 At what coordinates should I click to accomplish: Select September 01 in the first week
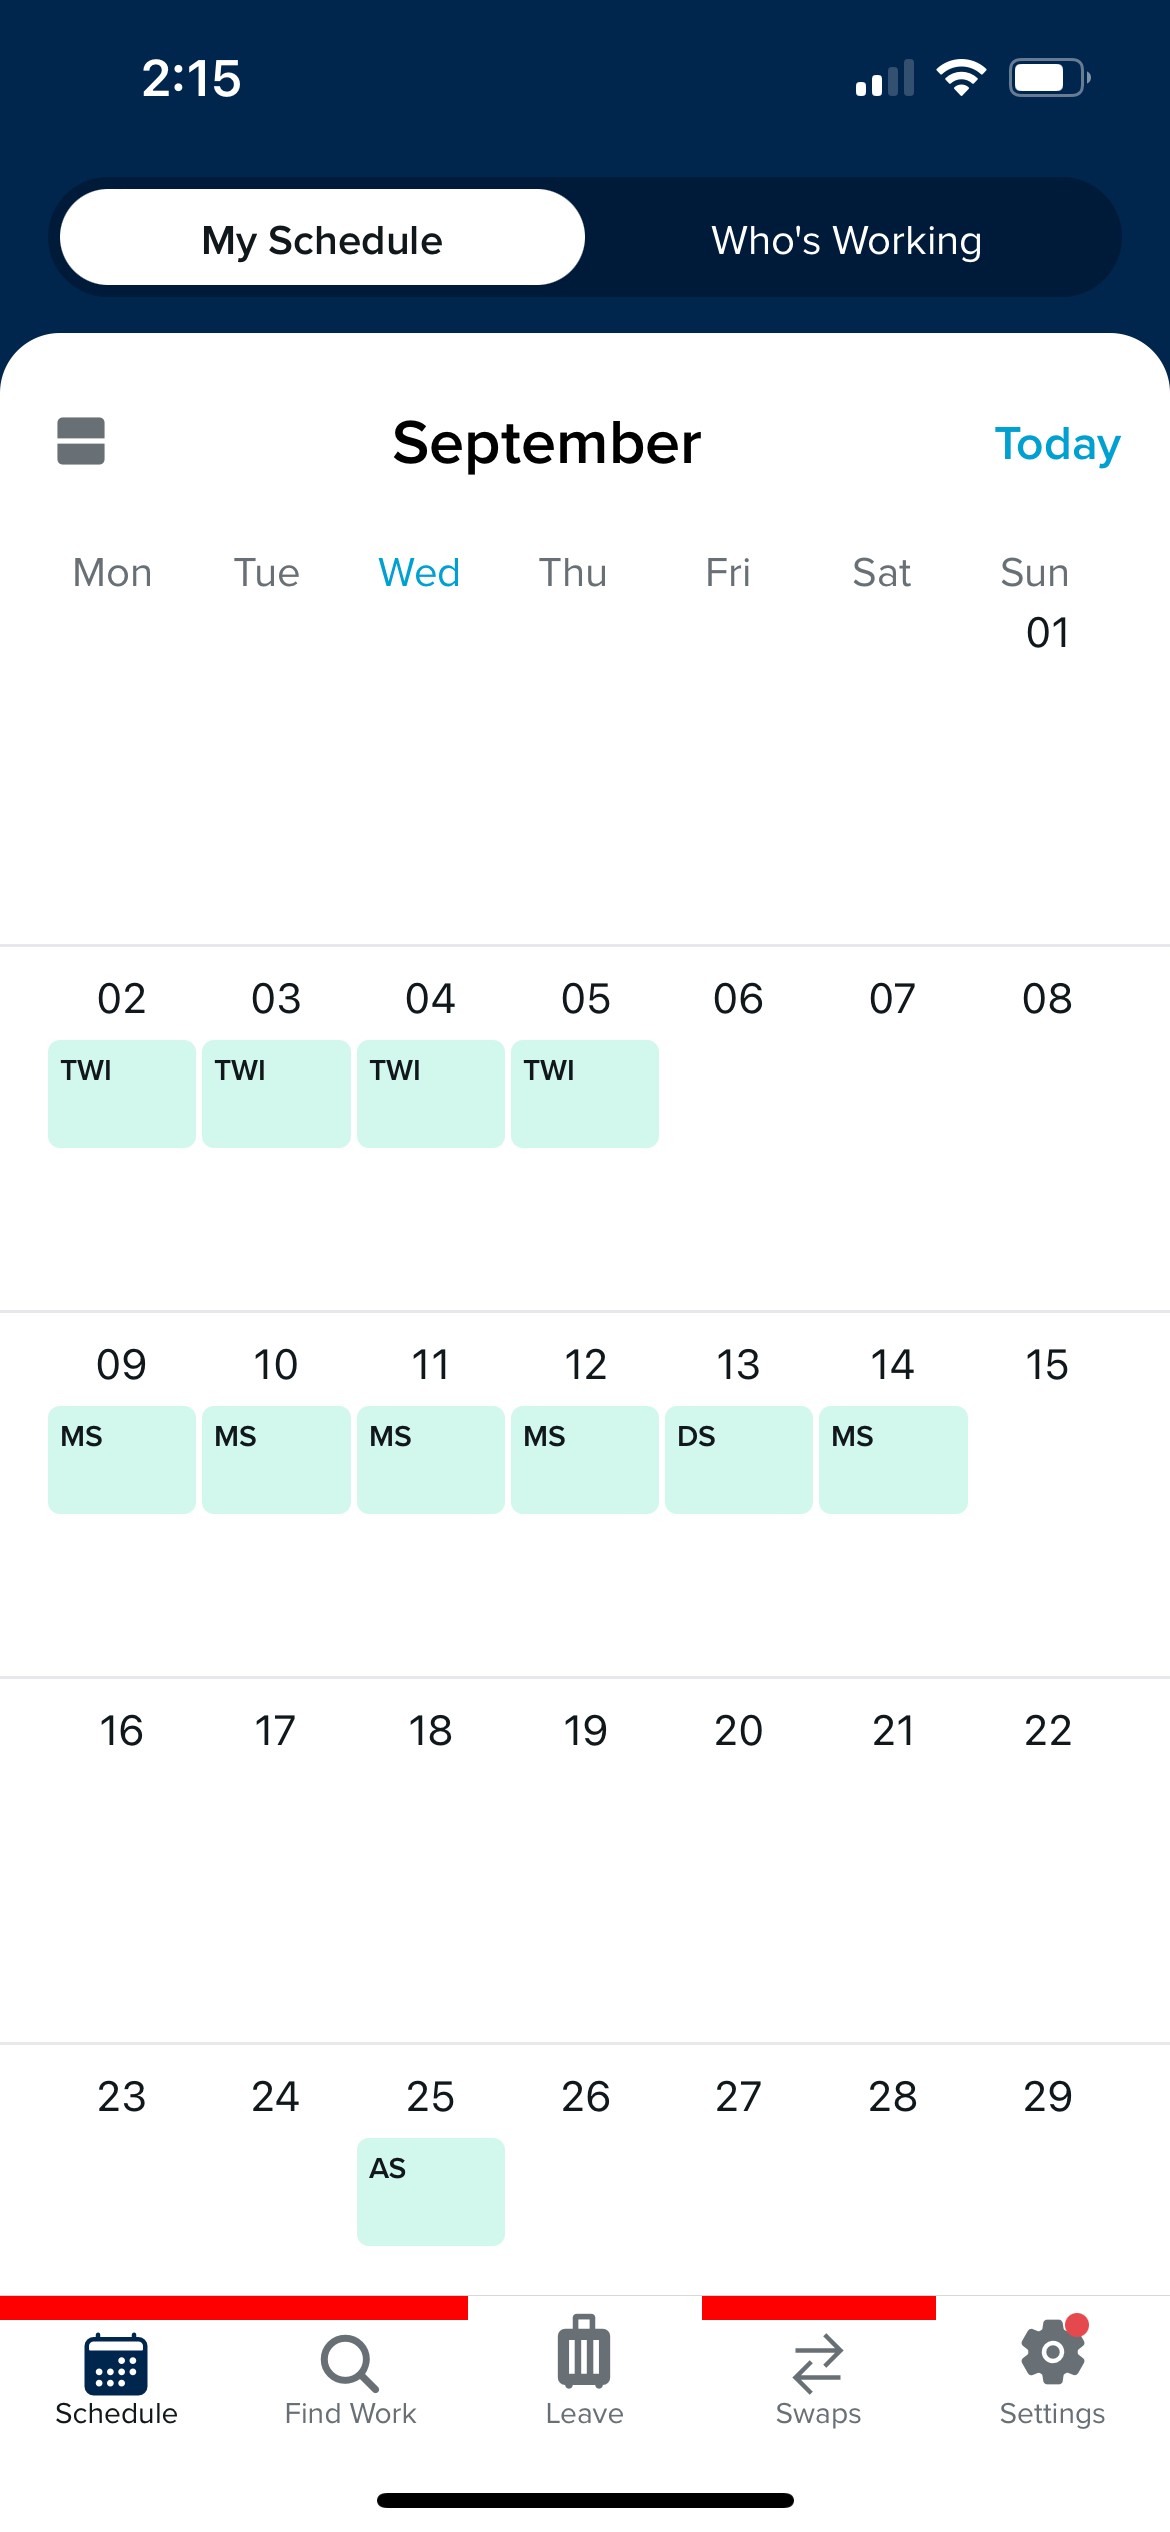coord(1048,631)
